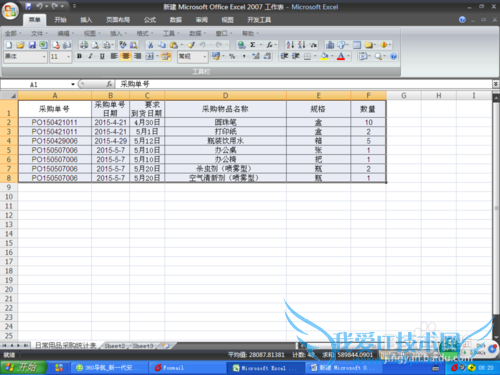The height and width of the screenshot is (375, 500).
Task: Open a file with the folder icon
Action: (x=20, y=45)
